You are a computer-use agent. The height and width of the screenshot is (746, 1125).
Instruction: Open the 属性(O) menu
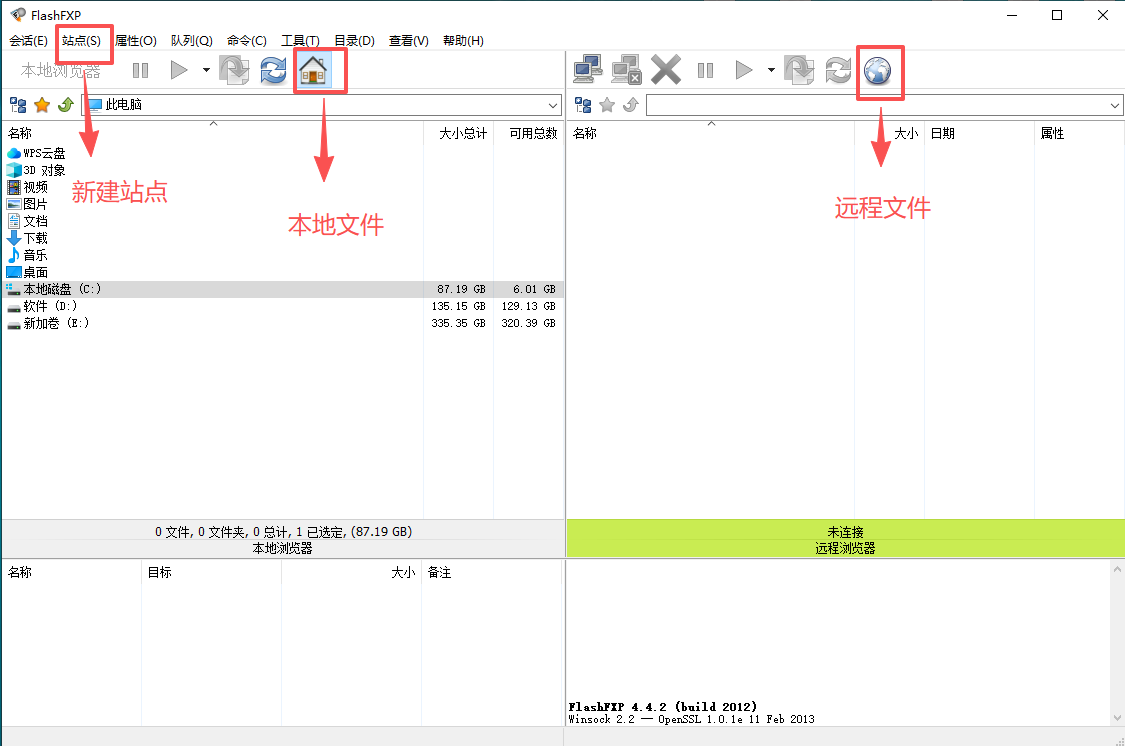[x=136, y=41]
